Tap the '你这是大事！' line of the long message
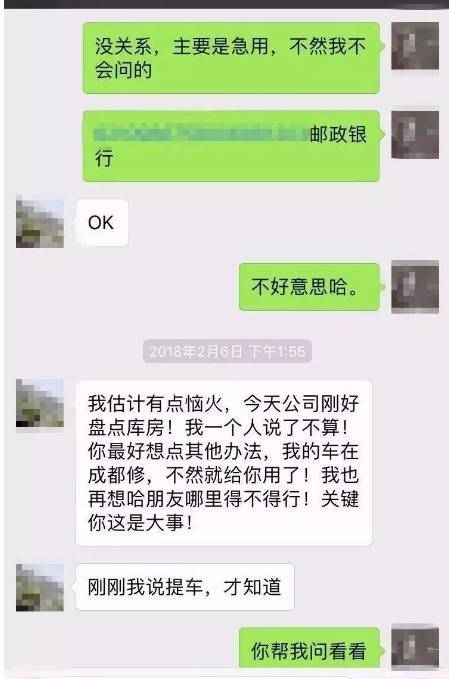This screenshot has width=449, height=679. 139,523
